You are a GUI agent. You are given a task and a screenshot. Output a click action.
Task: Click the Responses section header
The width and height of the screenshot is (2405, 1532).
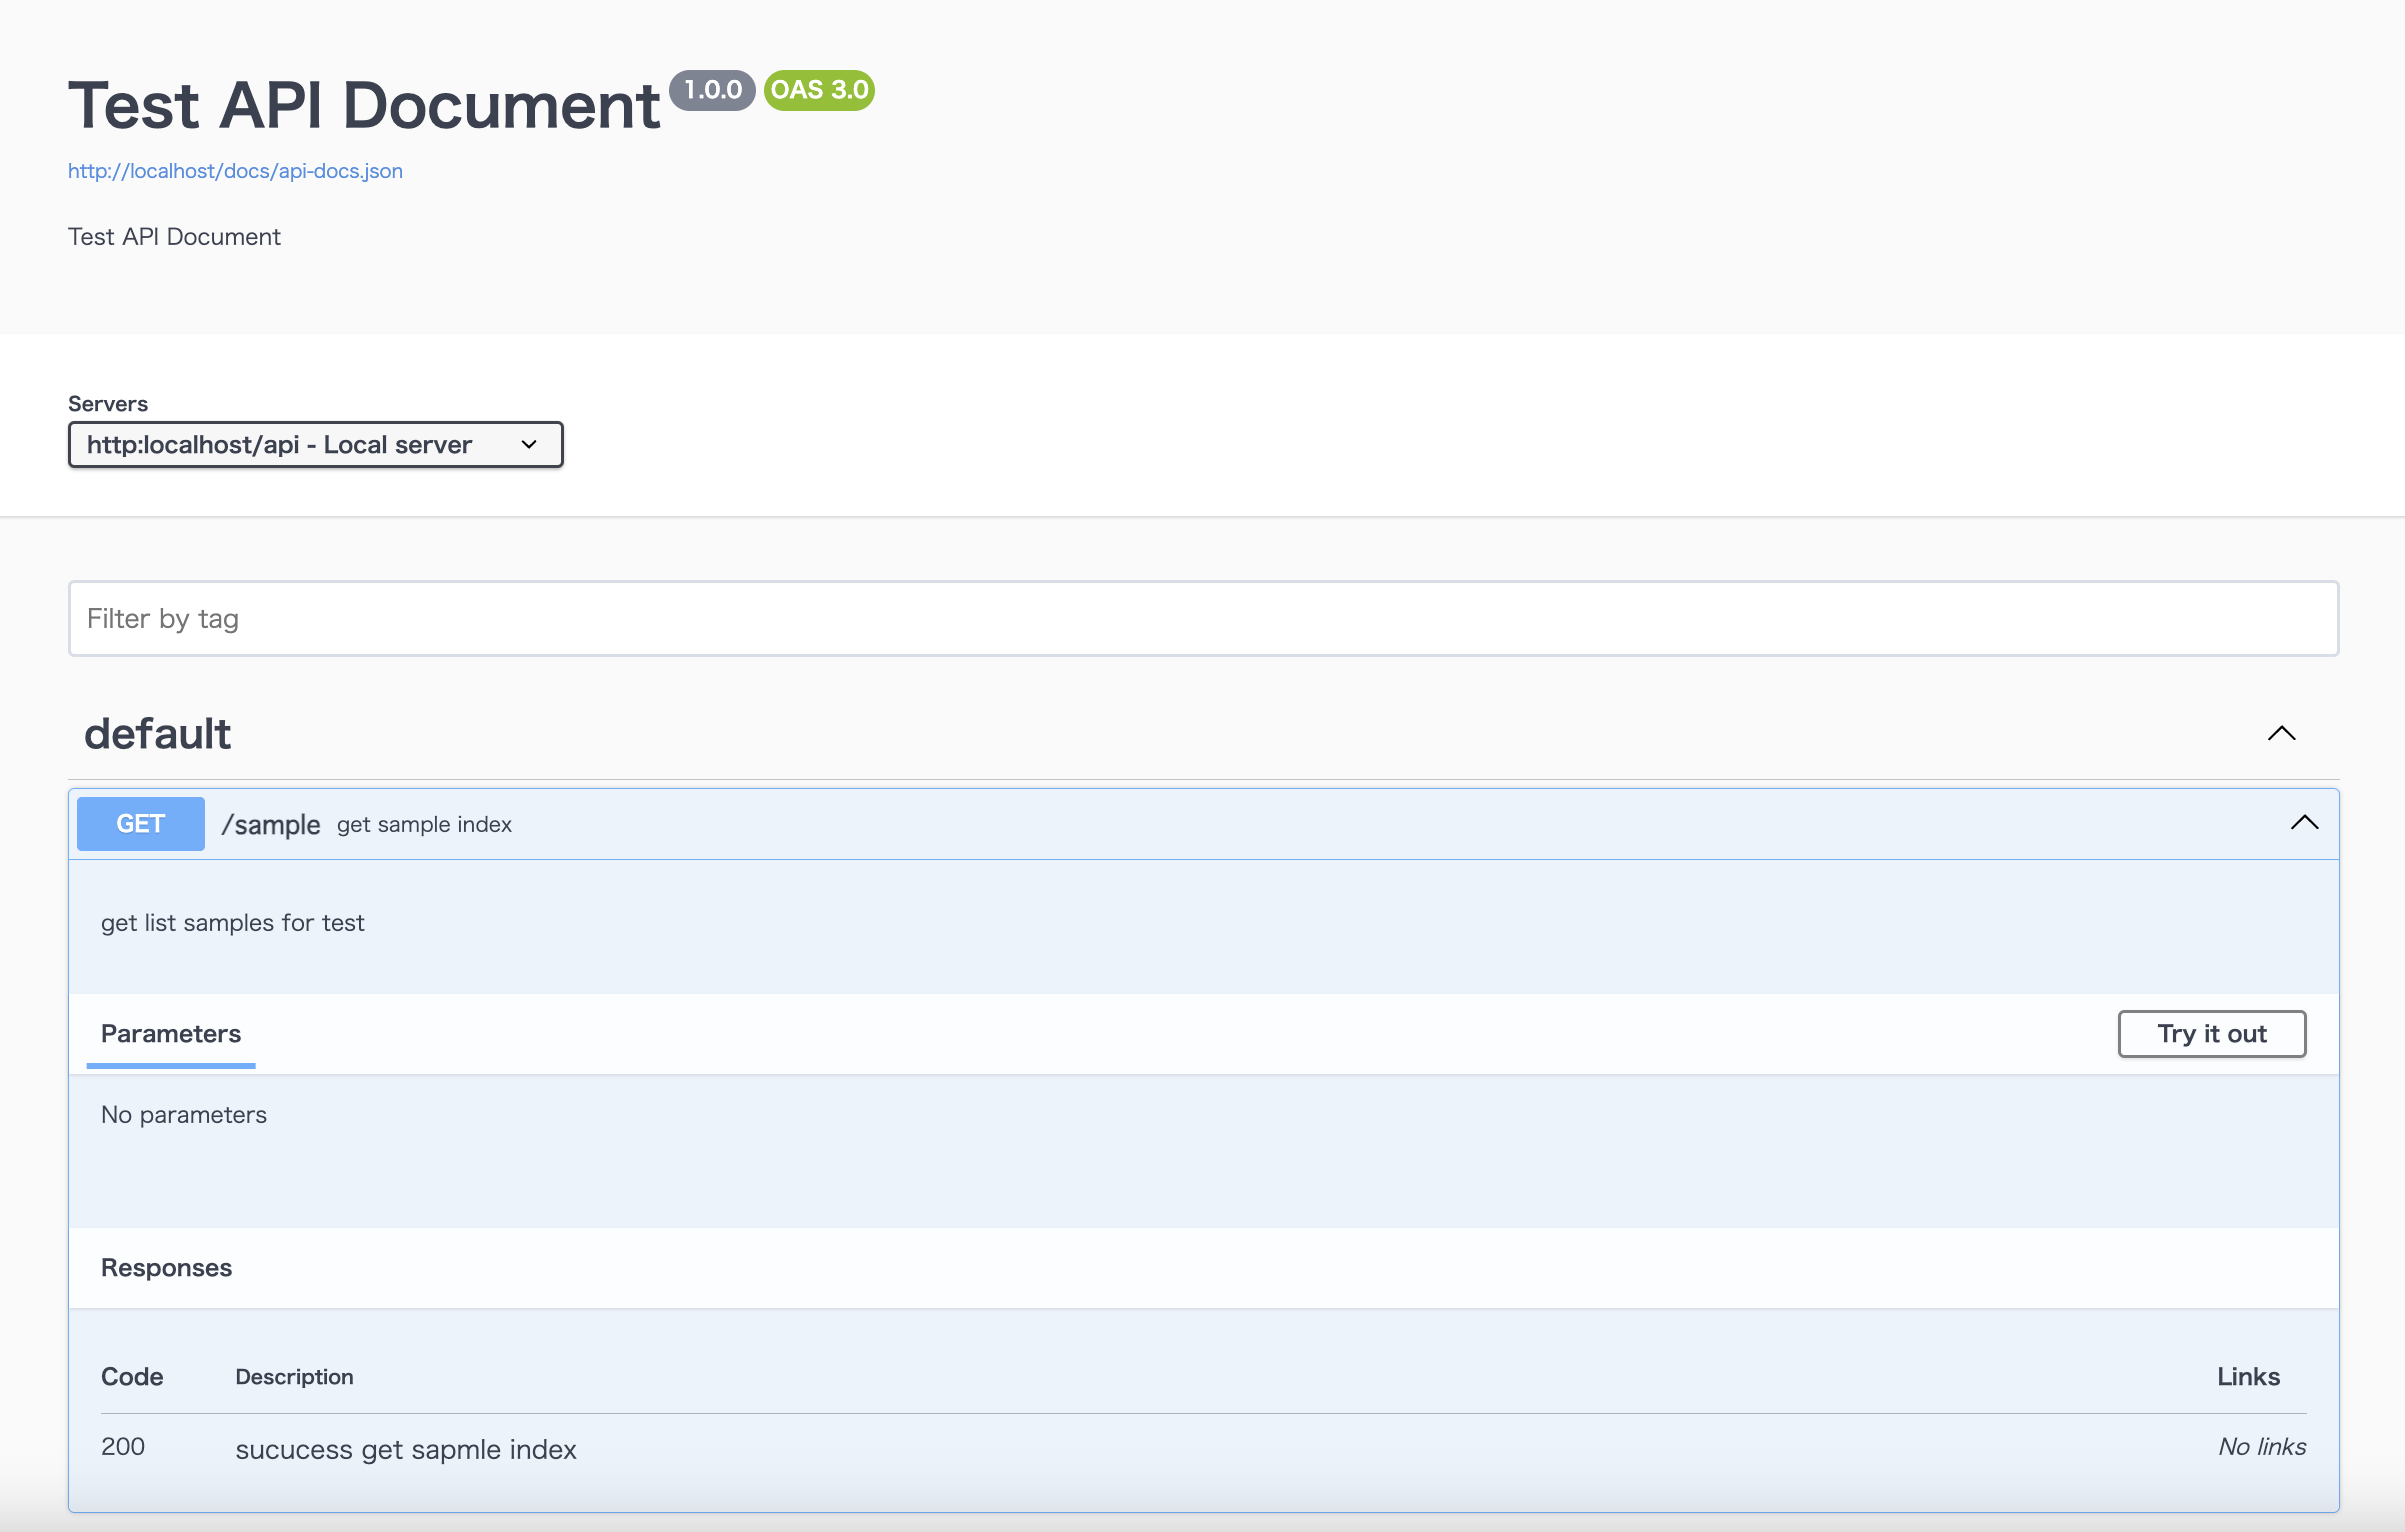pos(166,1267)
